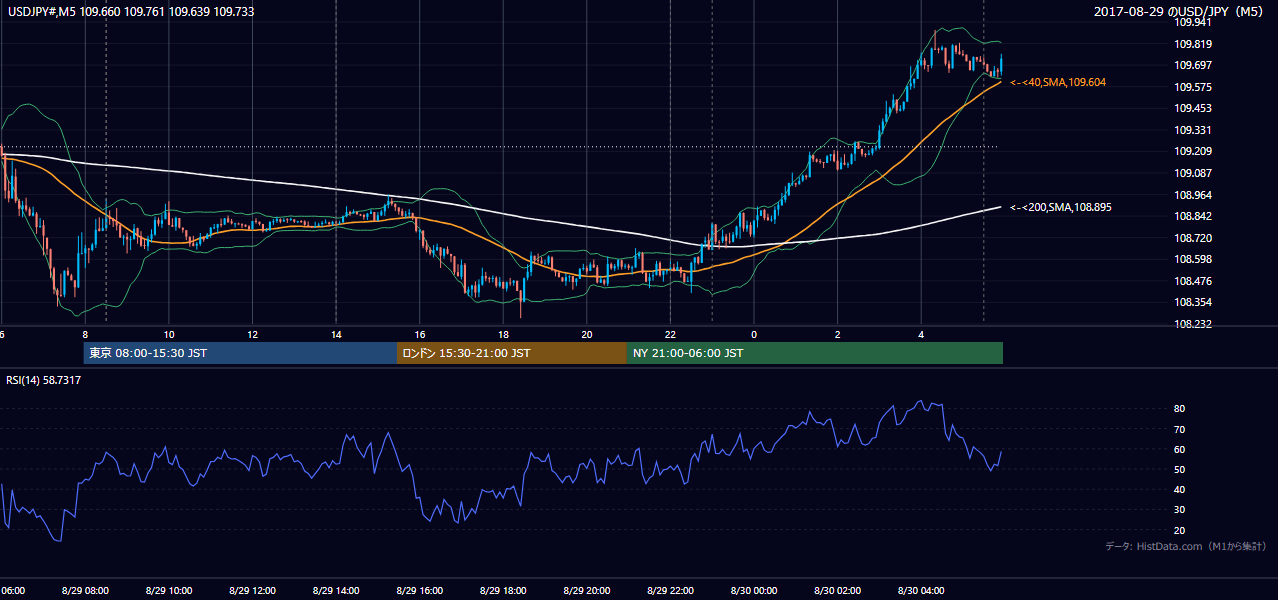Click hour tick 8 under price chart

click(85, 334)
